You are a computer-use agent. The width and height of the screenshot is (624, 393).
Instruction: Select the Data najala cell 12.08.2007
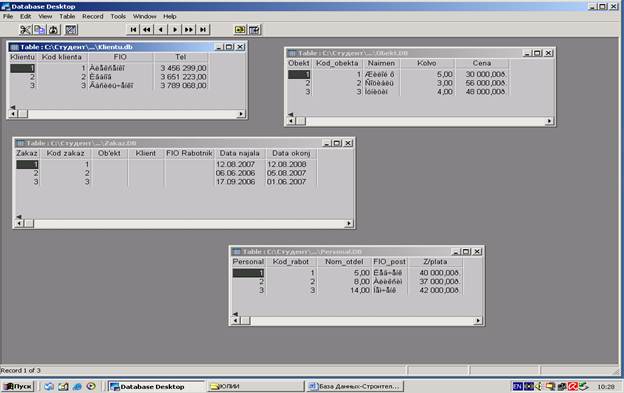click(x=240, y=164)
